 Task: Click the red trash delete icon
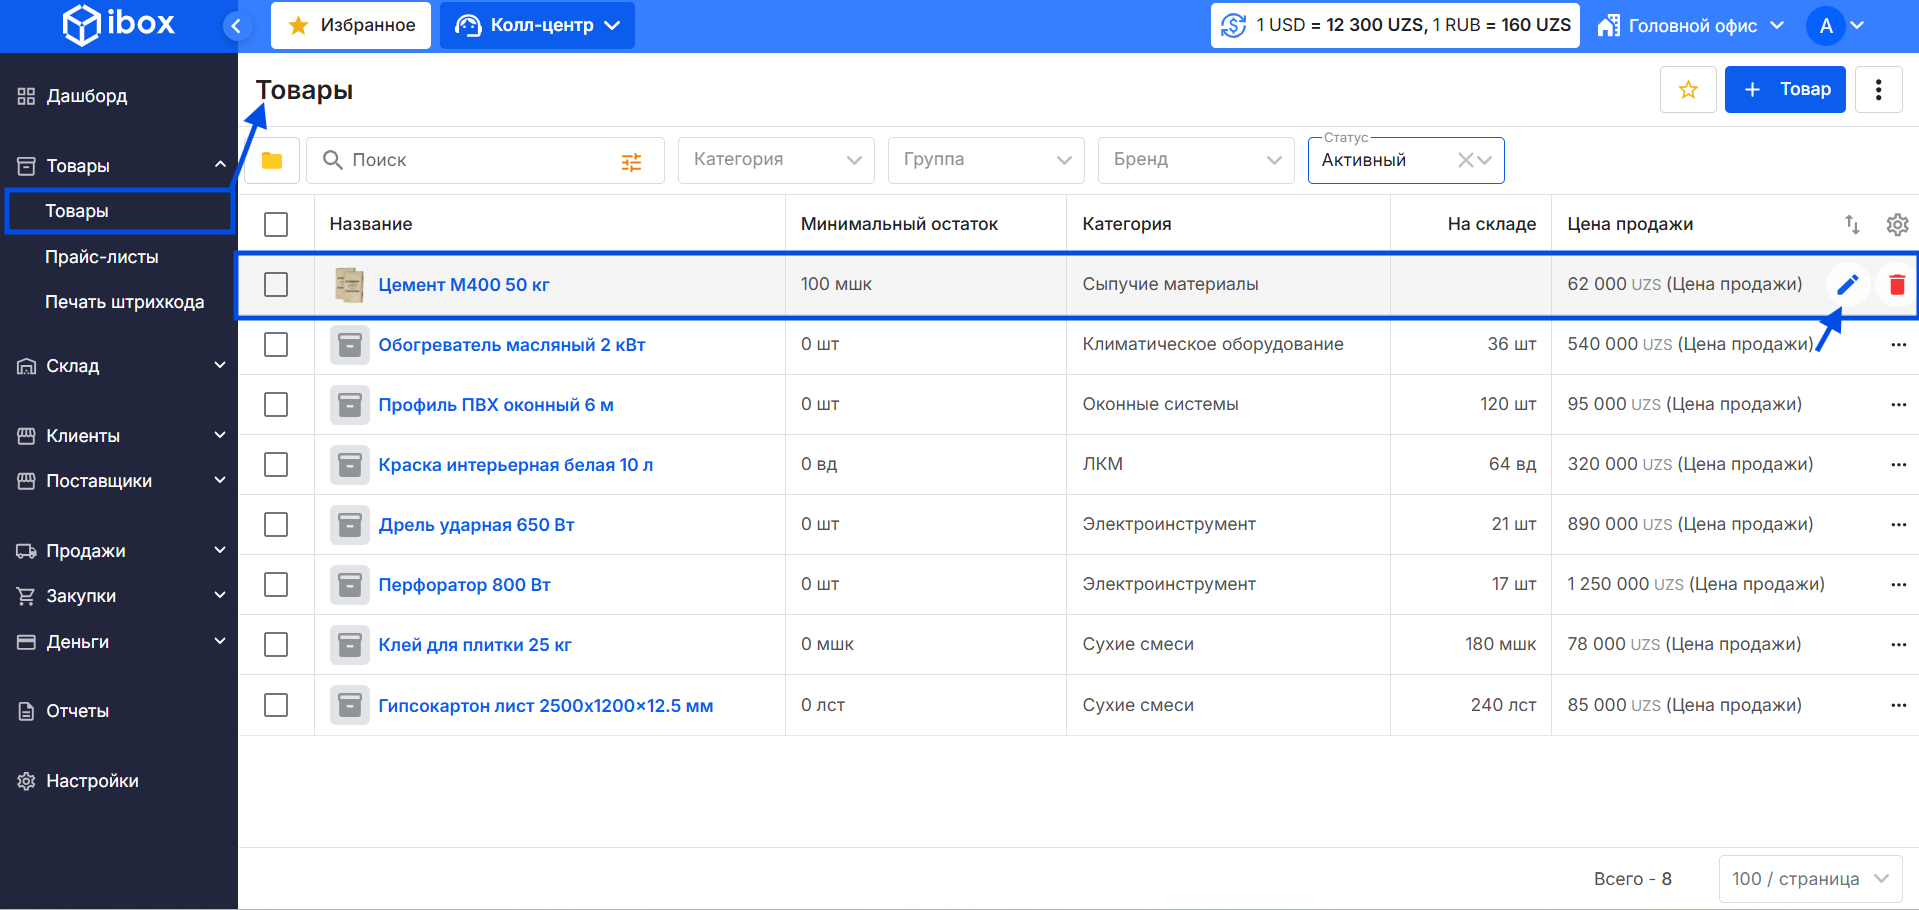click(x=1896, y=285)
